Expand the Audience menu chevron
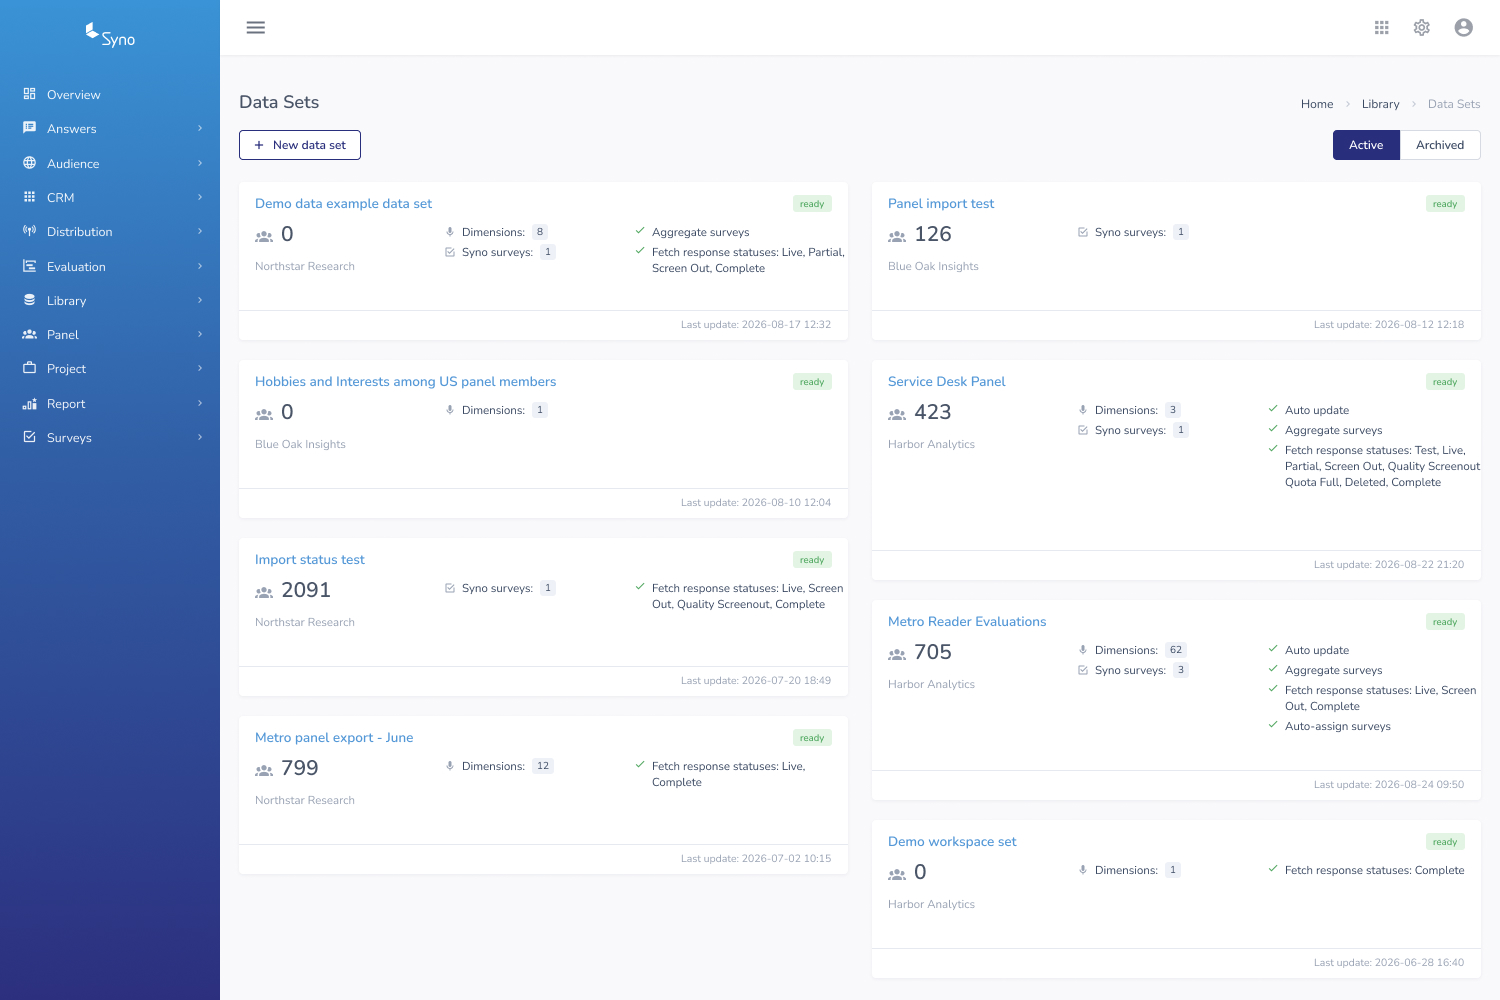 (x=200, y=163)
